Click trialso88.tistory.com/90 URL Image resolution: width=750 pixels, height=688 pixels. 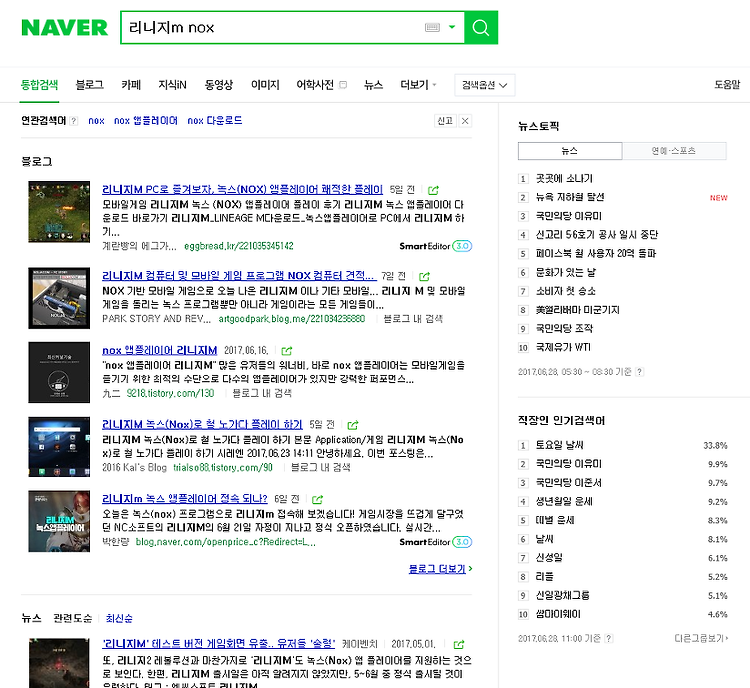pyautogui.click(x=223, y=467)
